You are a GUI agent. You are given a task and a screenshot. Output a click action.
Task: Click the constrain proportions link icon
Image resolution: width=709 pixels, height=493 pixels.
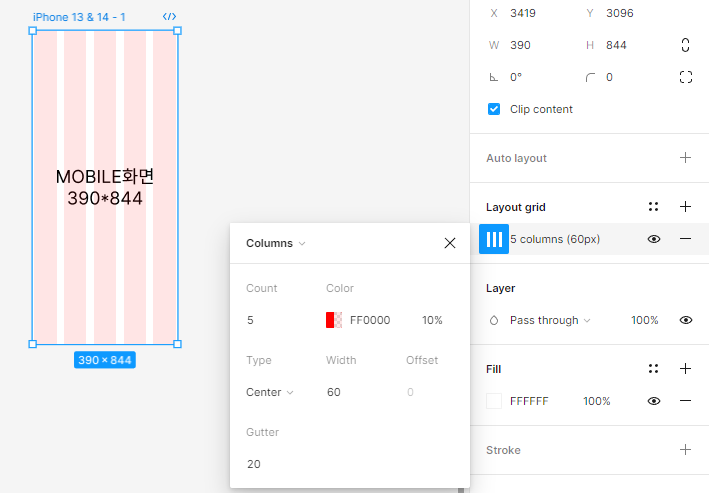pos(685,45)
